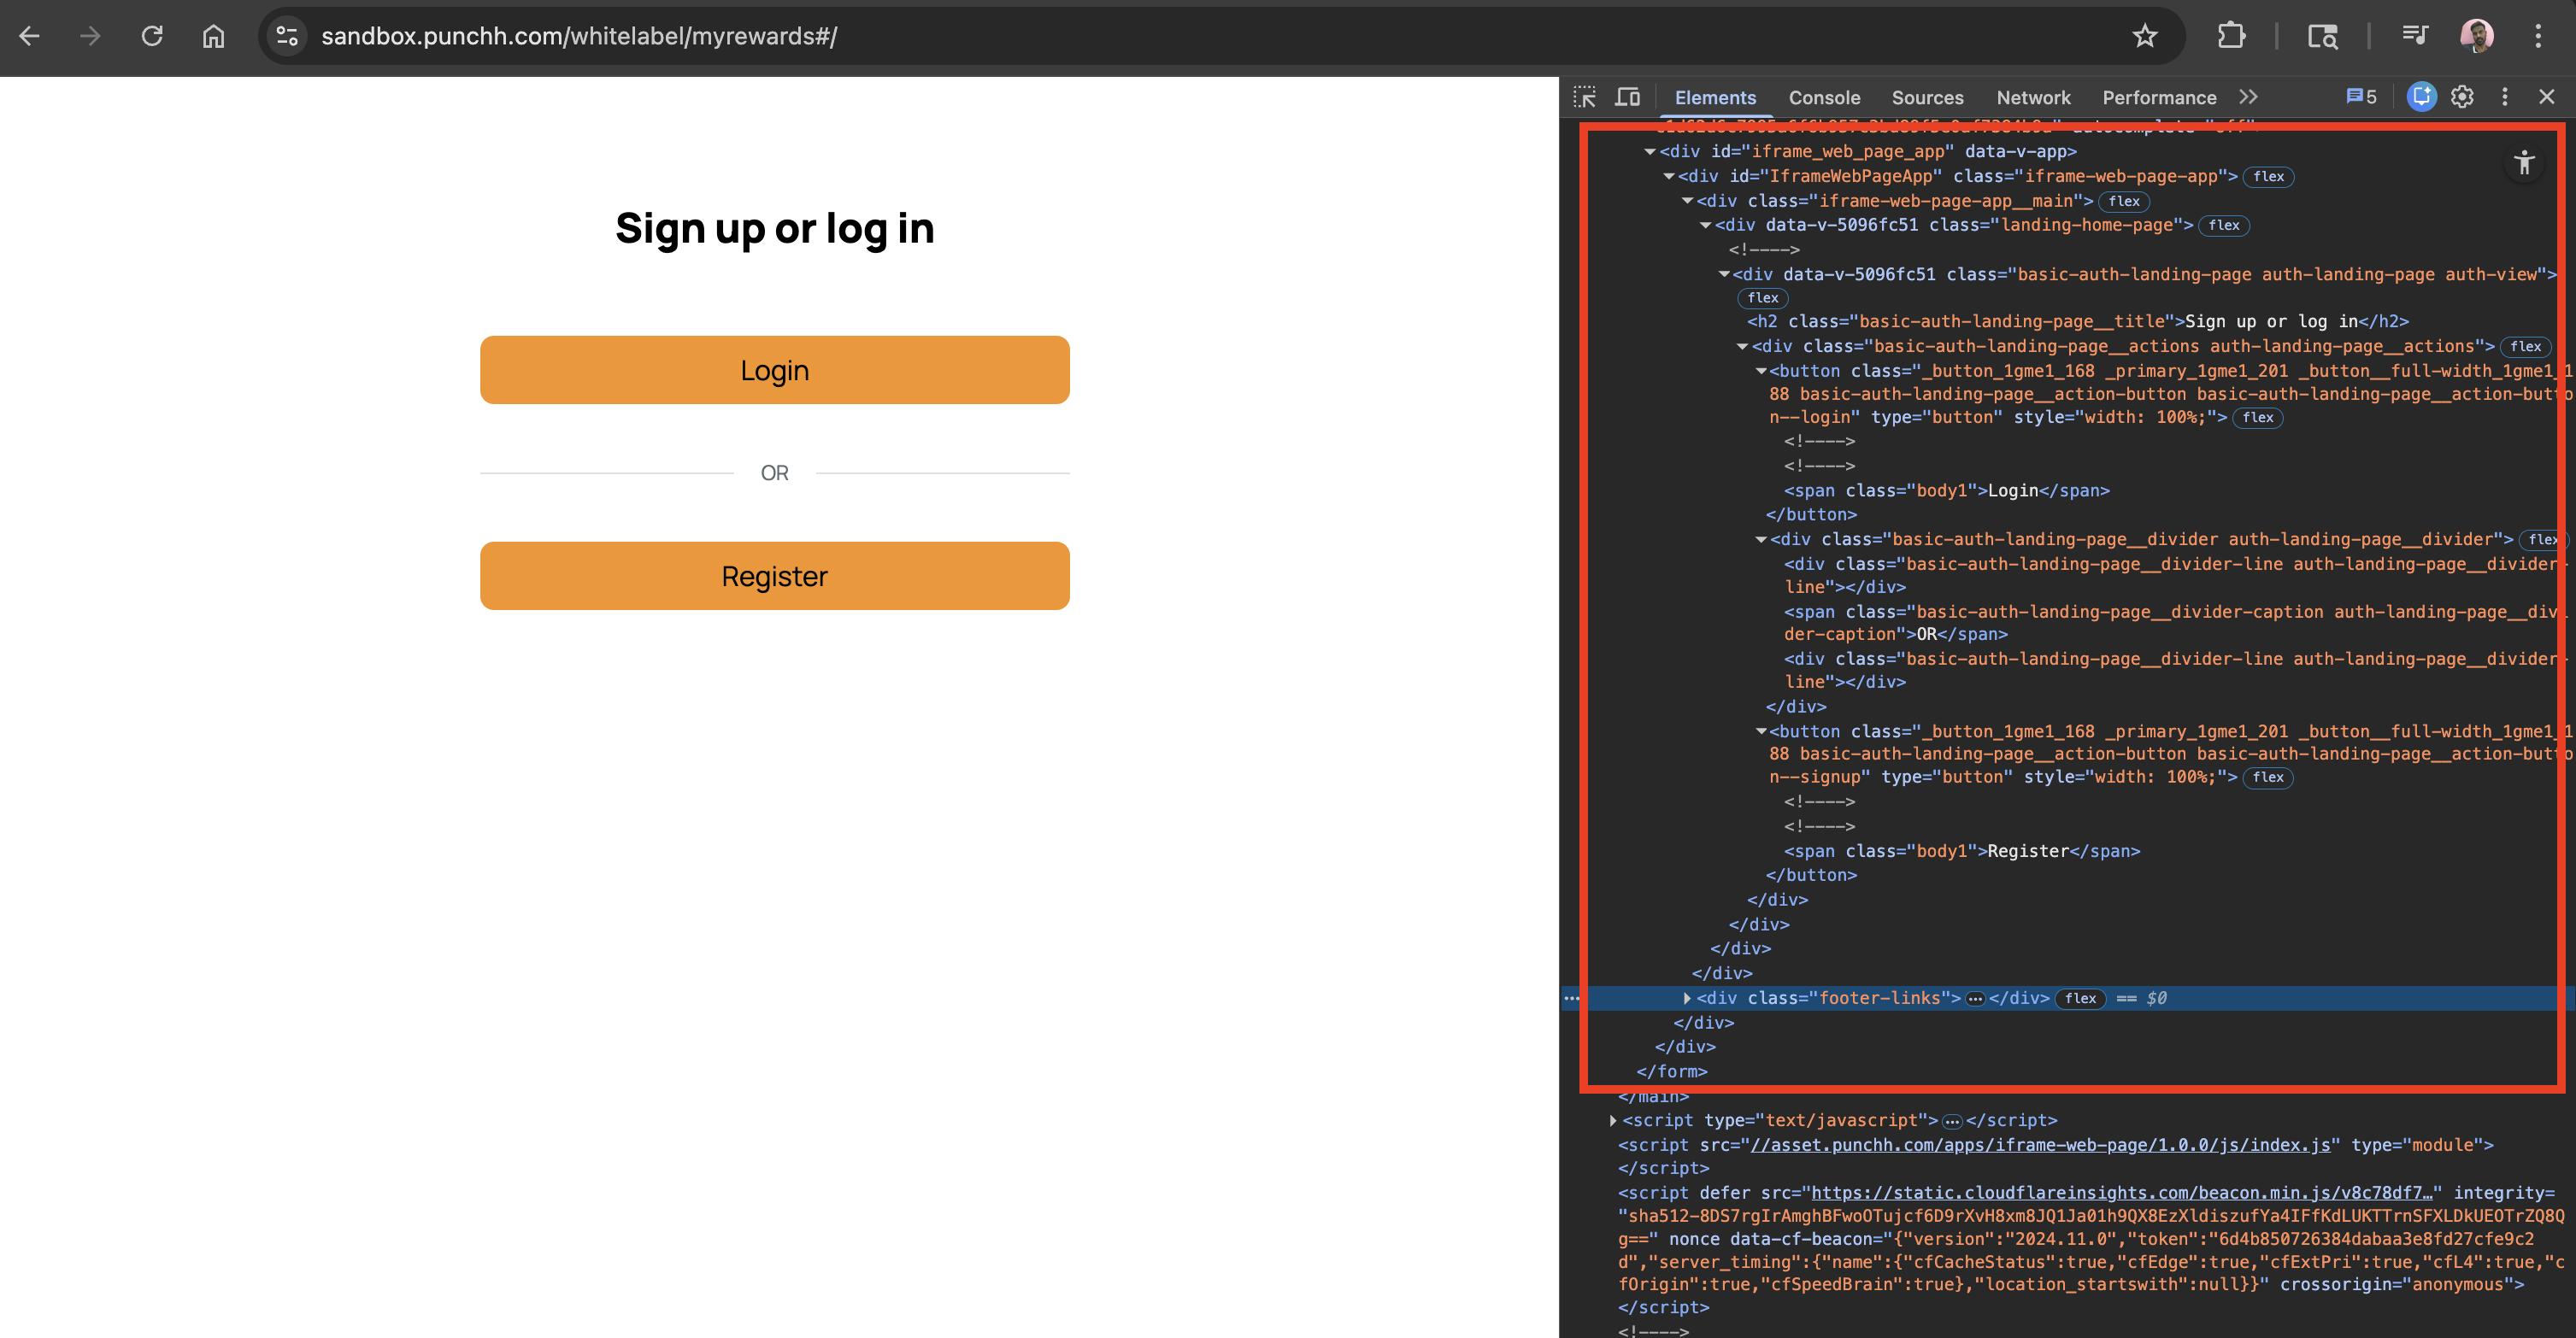Close the DevTools panel
This screenshot has width=2576, height=1338.
(2547, 97)
